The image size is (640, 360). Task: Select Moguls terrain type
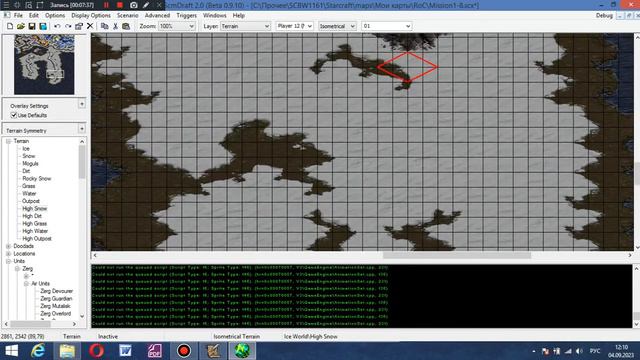click(30, 163)
